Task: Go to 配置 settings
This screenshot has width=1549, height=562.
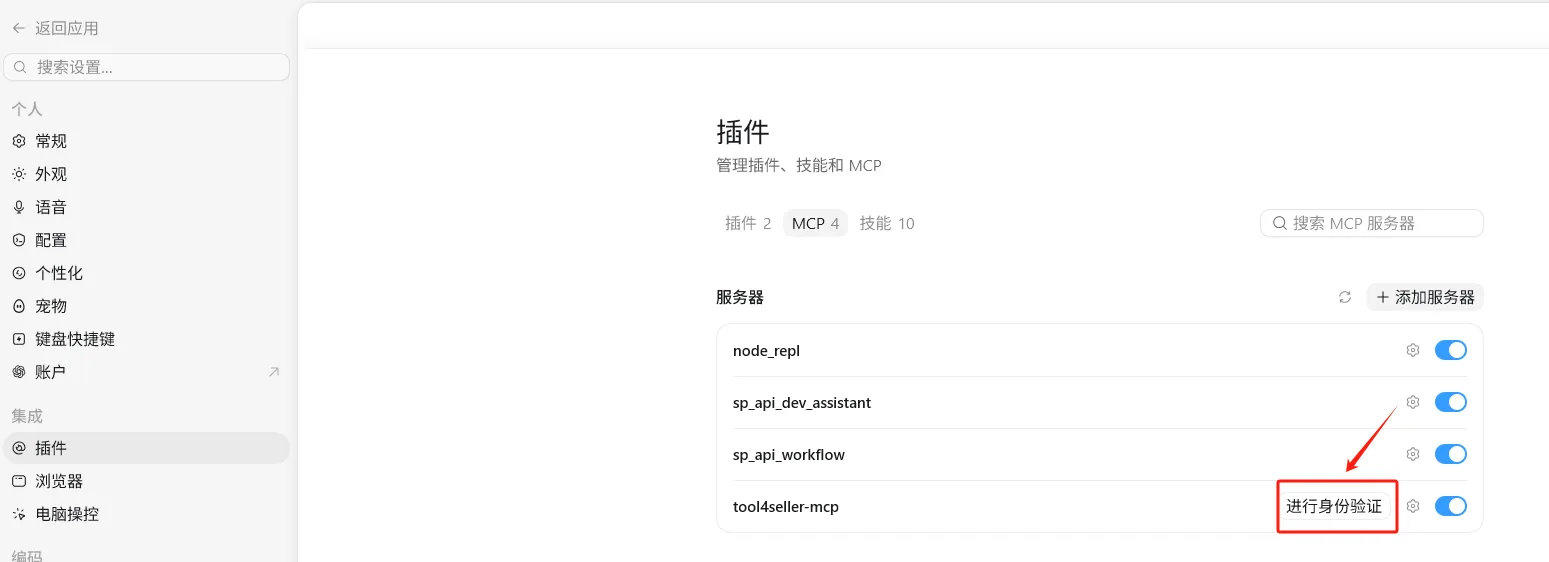Action: tap(146, 240)
